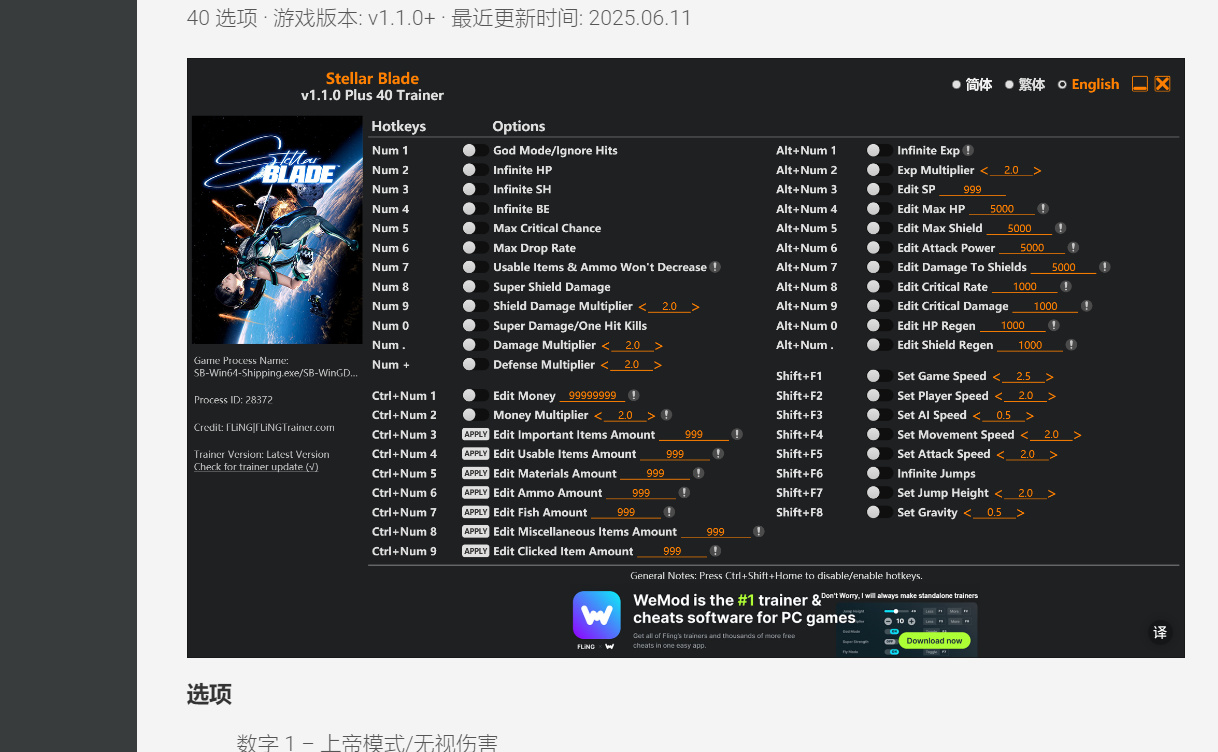The image size is (1218, 752).
Task: Click info icon beside Edit Max Shield
Action: coord(1061,228)
